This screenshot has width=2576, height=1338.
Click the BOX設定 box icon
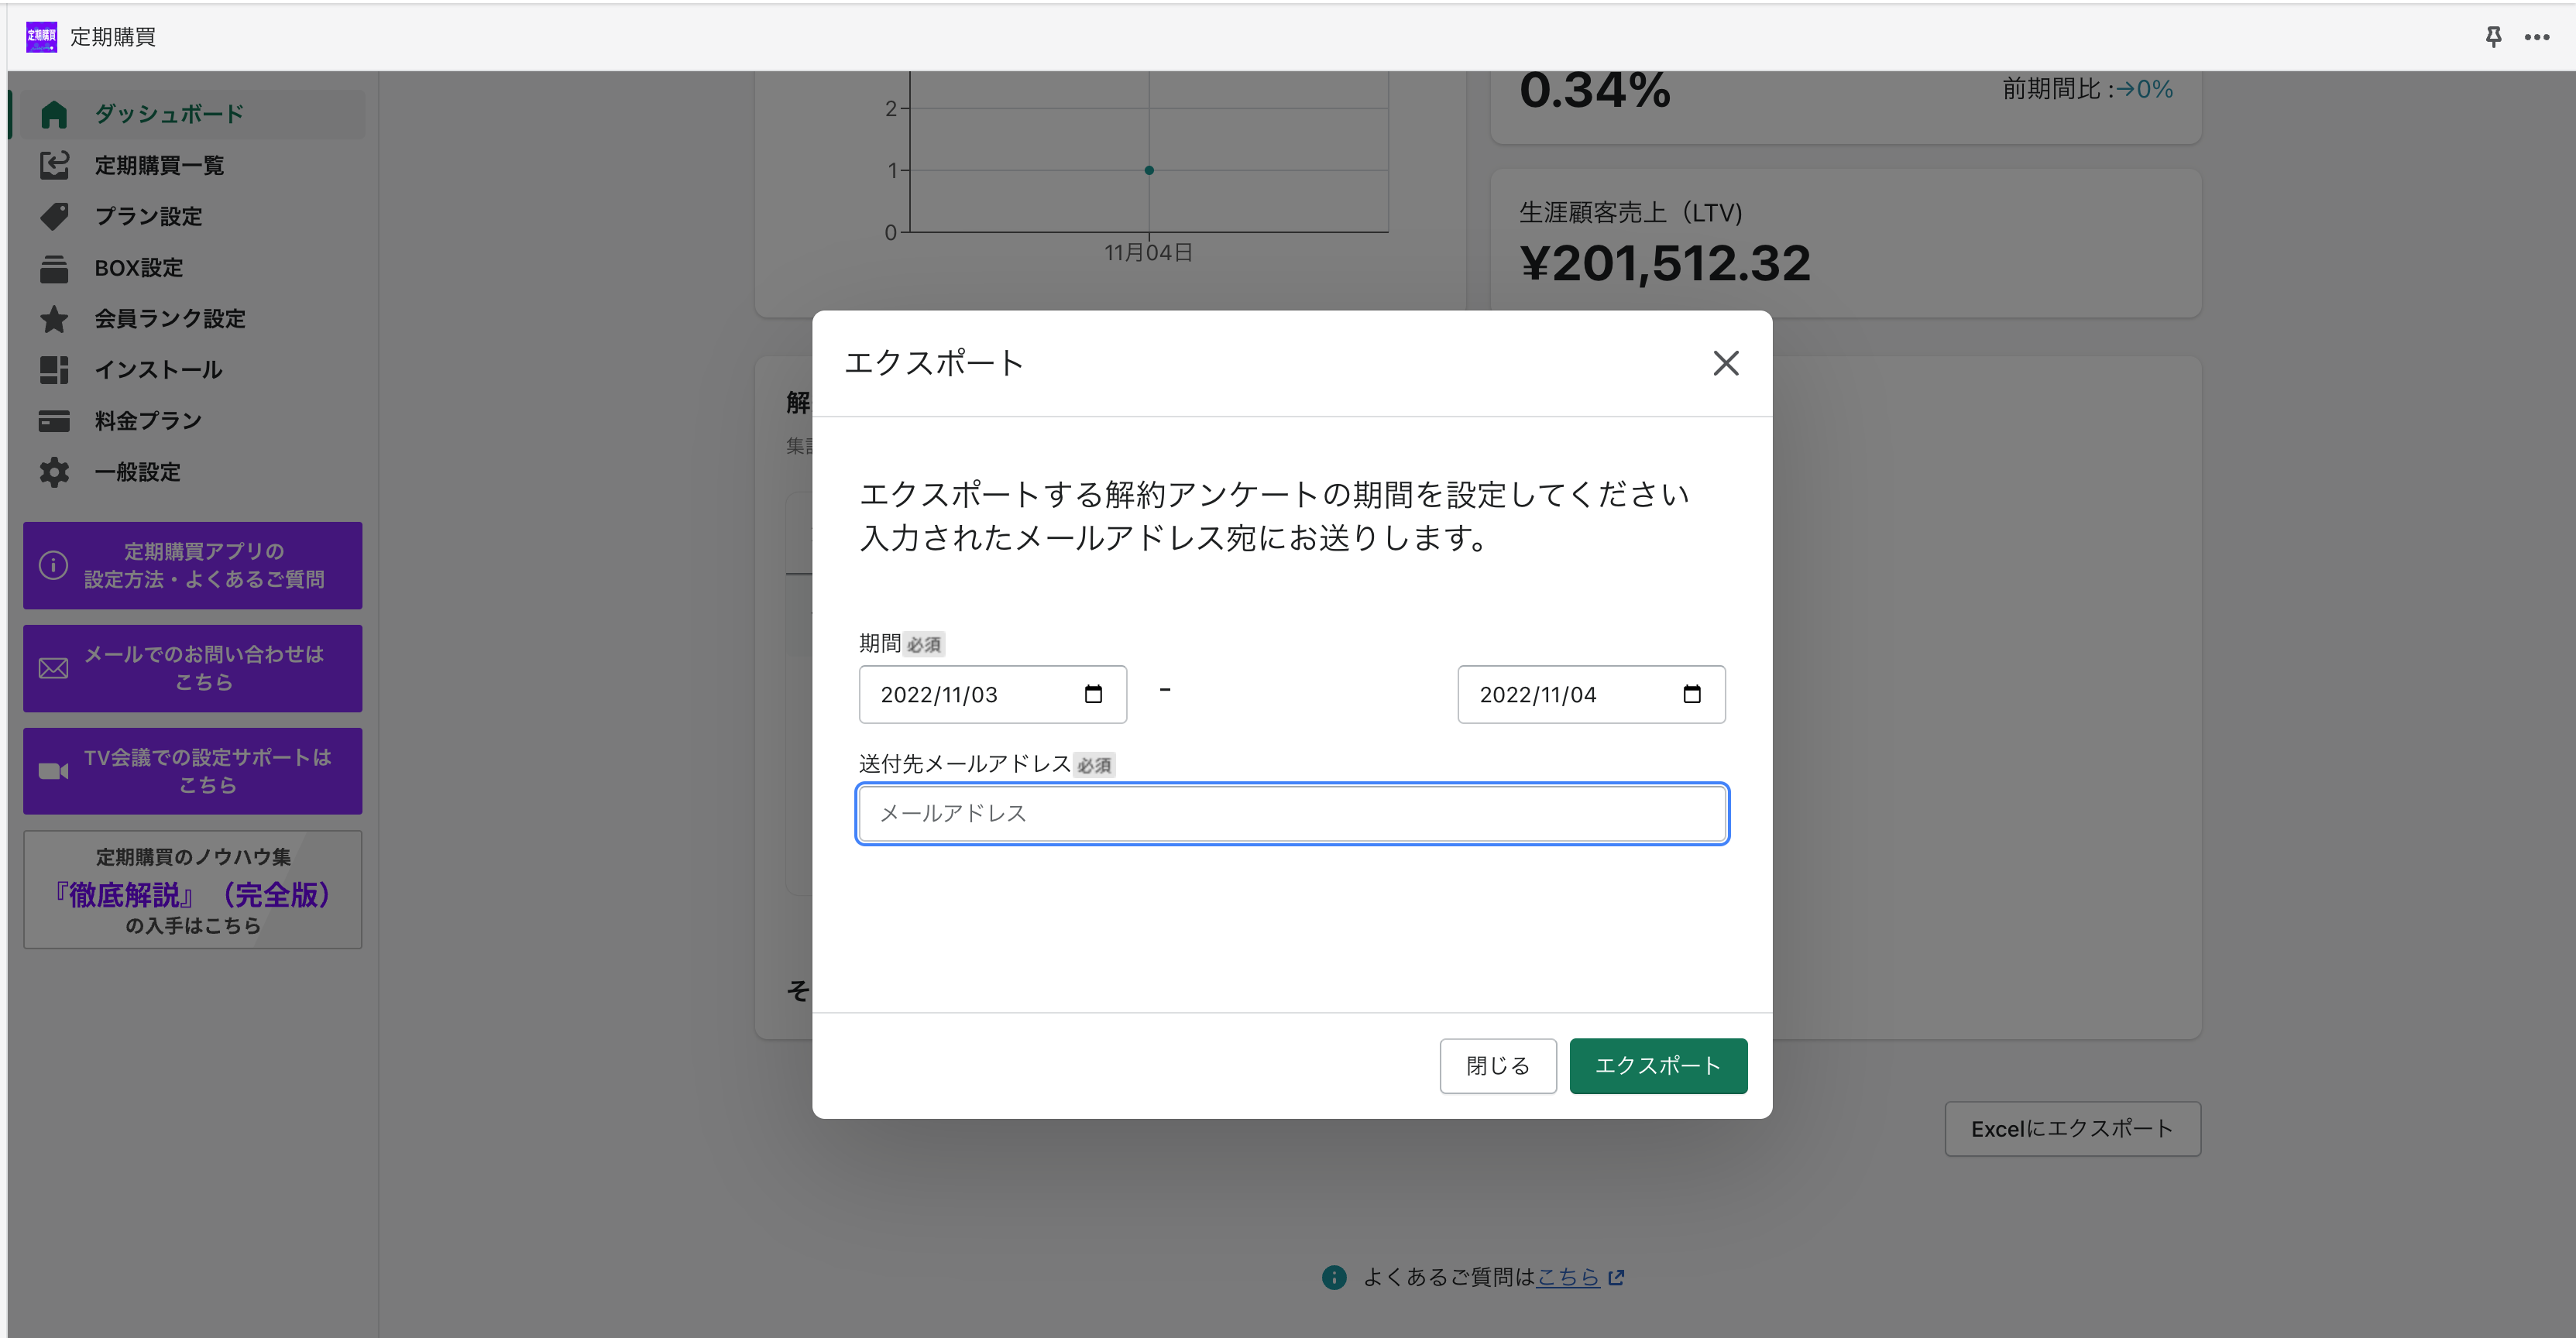pos(54,268)
